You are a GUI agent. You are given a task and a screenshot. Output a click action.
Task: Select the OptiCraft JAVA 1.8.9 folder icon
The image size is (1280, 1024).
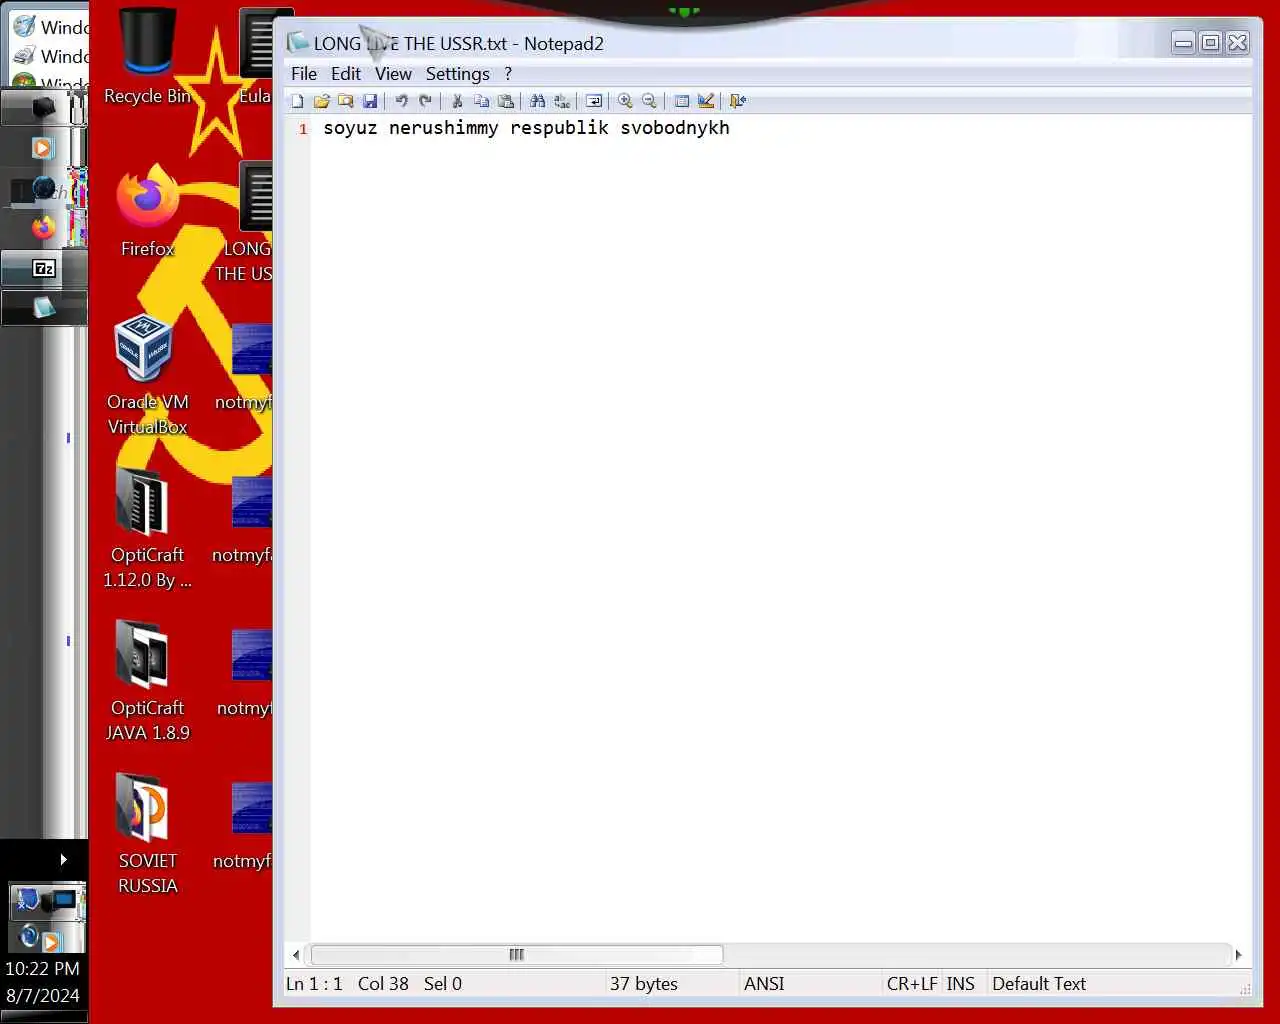(x=148, y=681)
